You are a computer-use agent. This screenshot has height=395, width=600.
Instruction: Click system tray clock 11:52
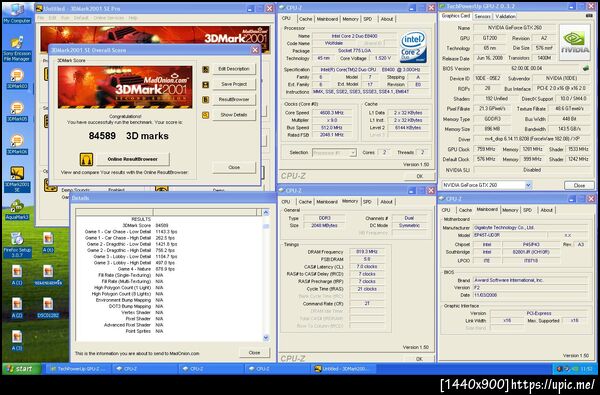pyautogui.click(x=587, y=369)
